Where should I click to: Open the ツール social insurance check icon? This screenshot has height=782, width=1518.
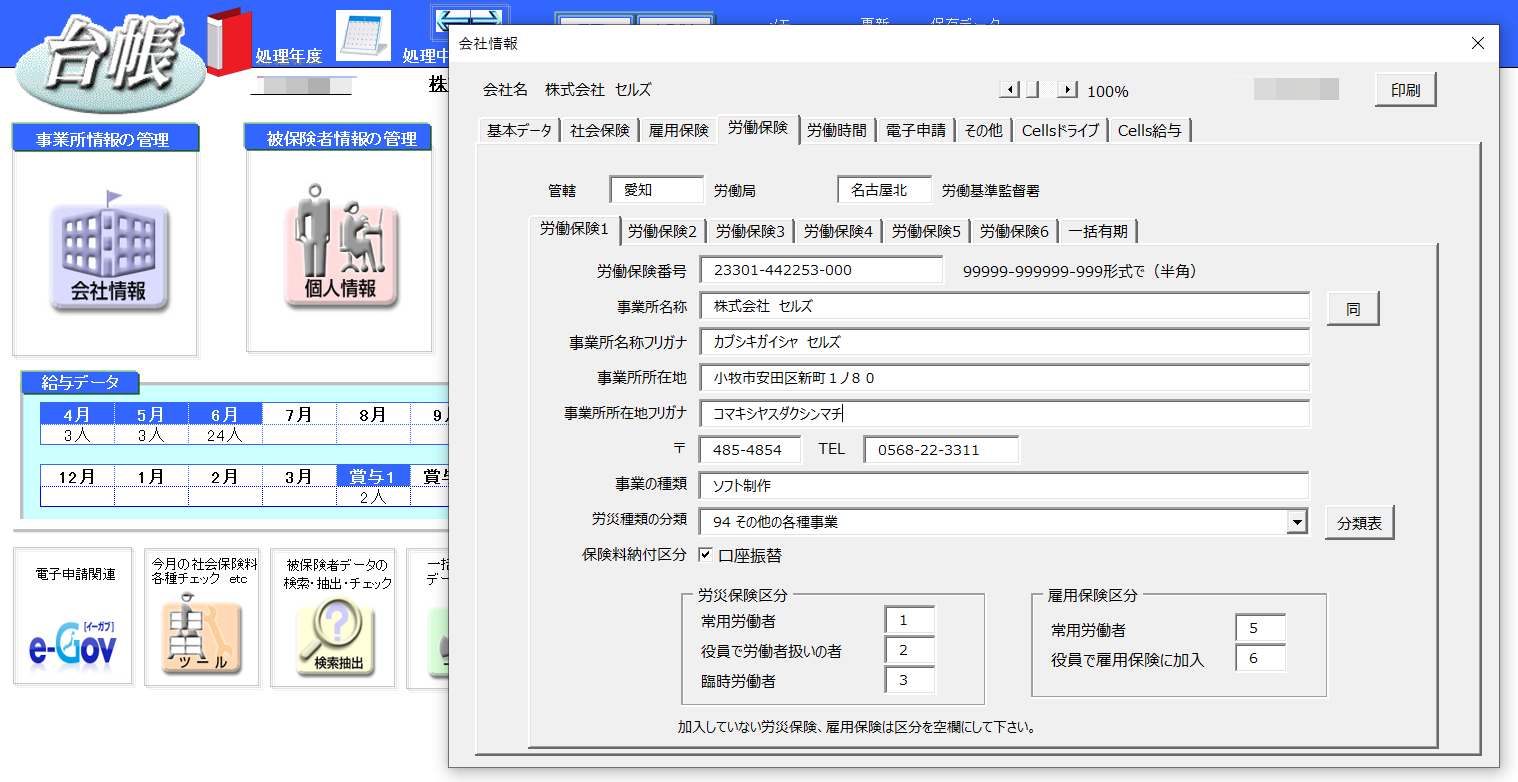(x=201, y=634)
